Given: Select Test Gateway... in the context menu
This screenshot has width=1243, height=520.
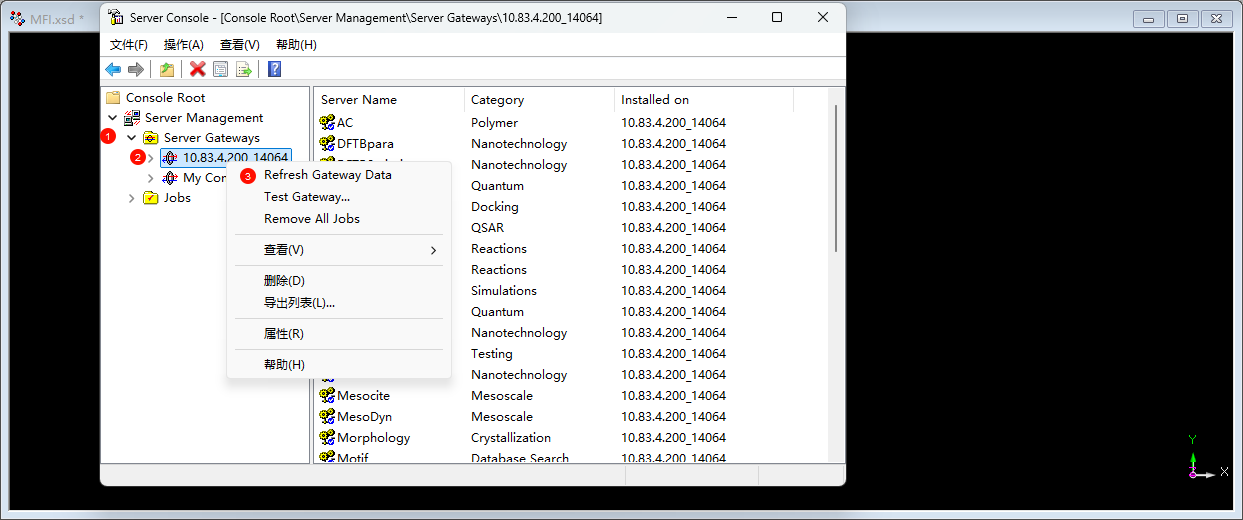Looking at the screenshot, I should 306,197.
